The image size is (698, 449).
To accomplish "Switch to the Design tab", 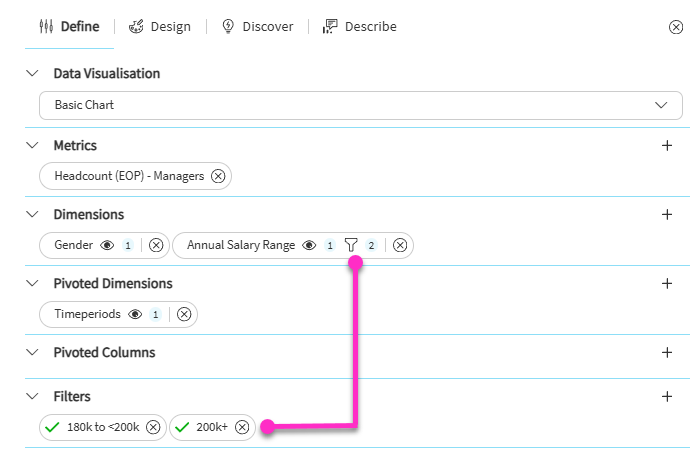I will click(160, 27).
